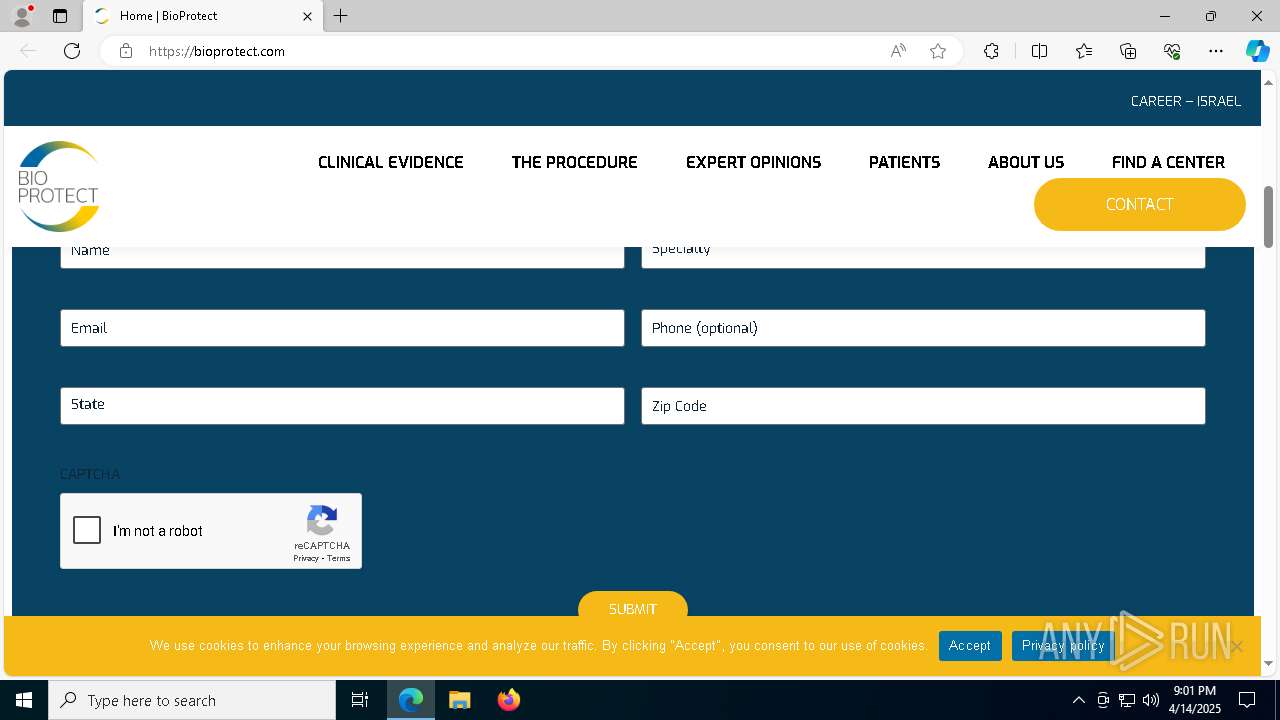Open the CAREER – ISRAEL link

(x=1186, y=101)
